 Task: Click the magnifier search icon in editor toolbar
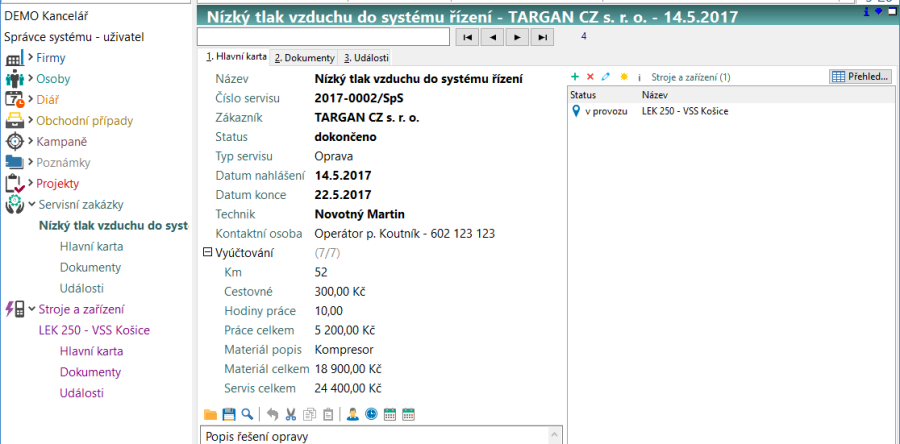[x=246, y=414]
